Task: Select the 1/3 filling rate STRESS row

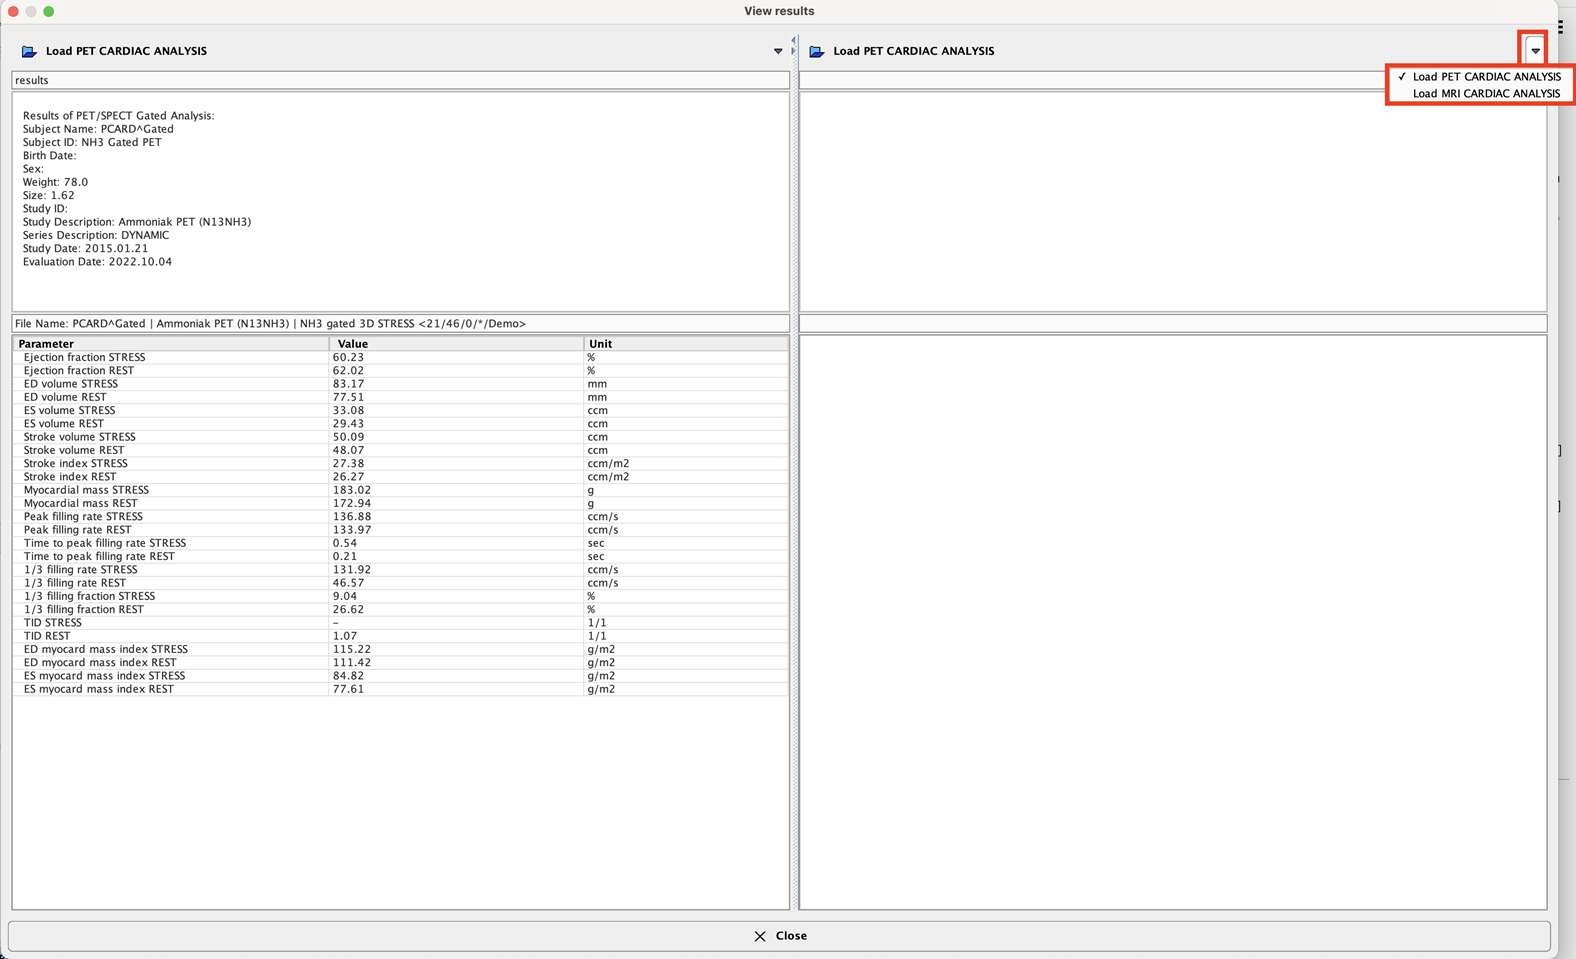Action: (x=400, y=569)
